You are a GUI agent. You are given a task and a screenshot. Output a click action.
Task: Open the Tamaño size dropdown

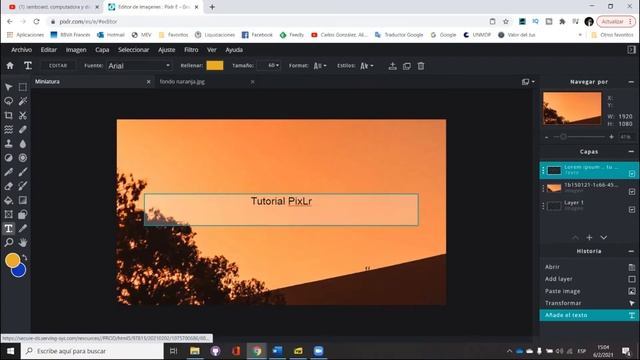coord(269,65)
